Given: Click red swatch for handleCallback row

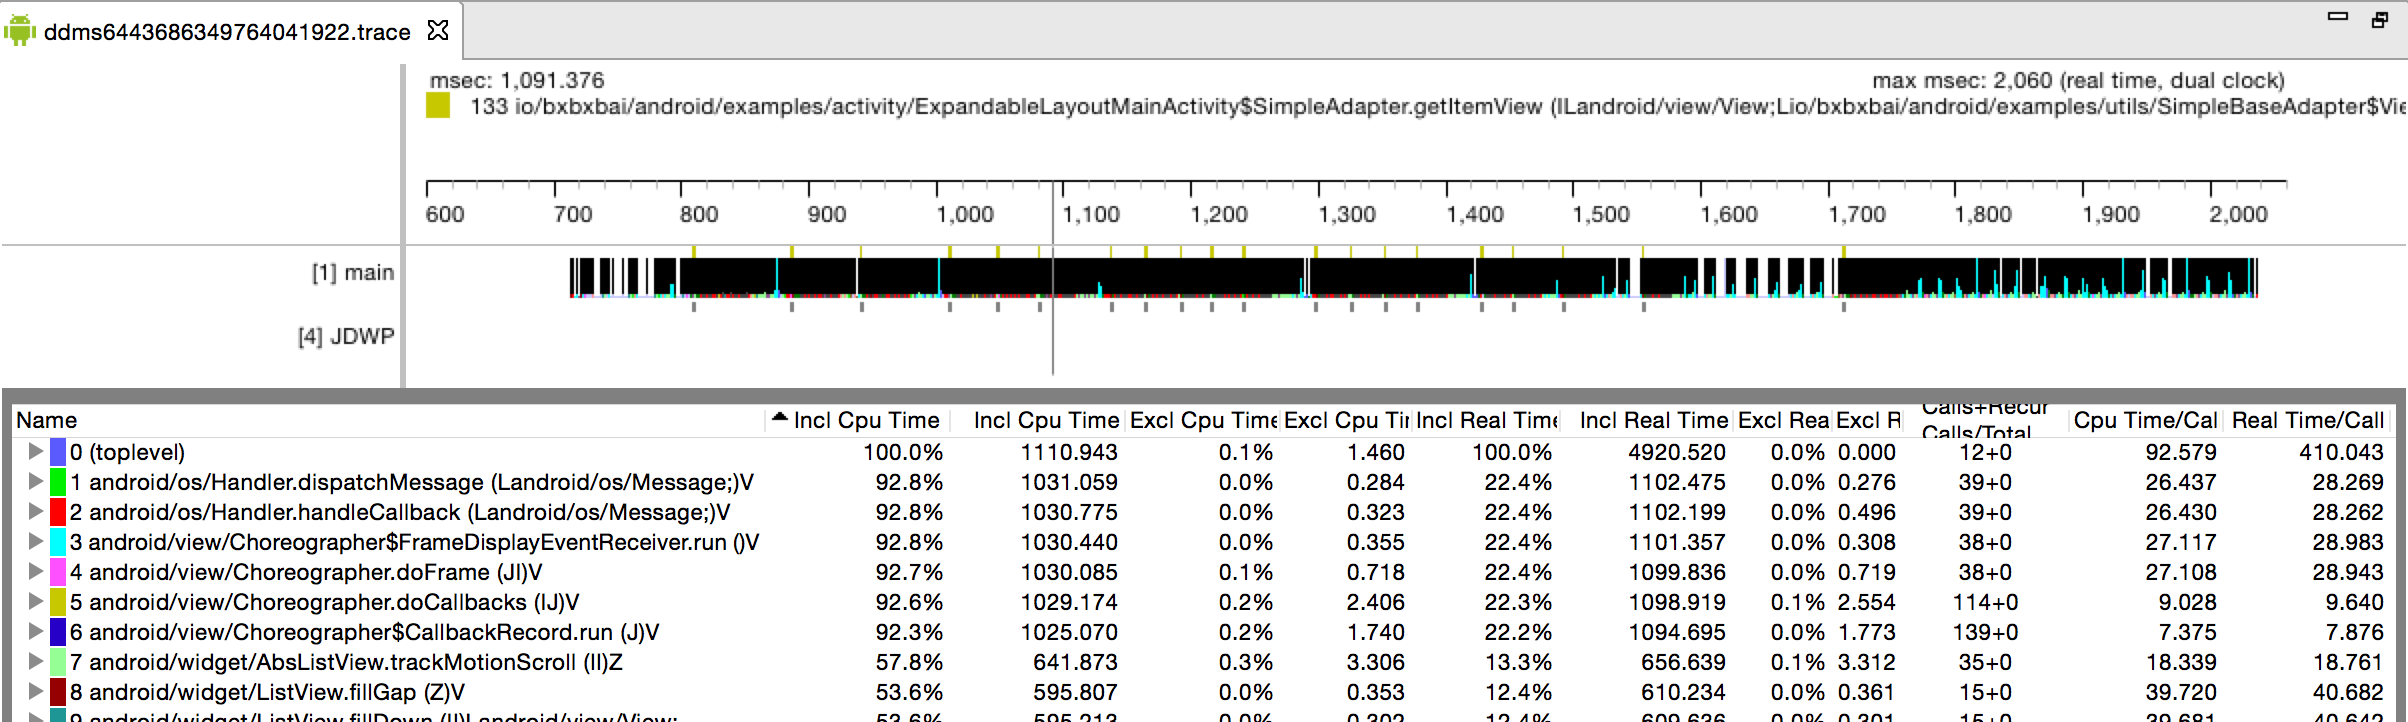Looking at the screenshot, I should click(x=58, y=512).
